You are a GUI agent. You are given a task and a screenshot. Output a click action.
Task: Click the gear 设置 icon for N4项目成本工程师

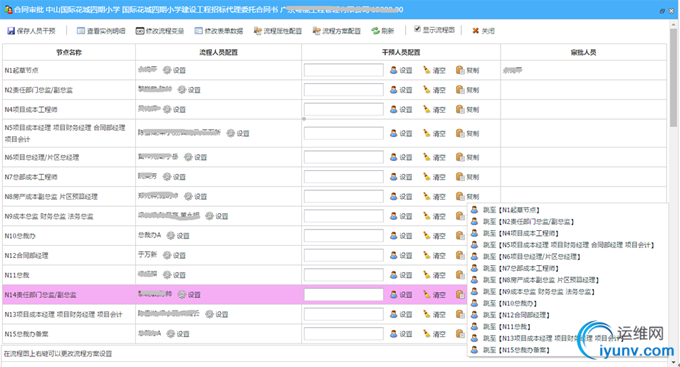tap(167, 109)
